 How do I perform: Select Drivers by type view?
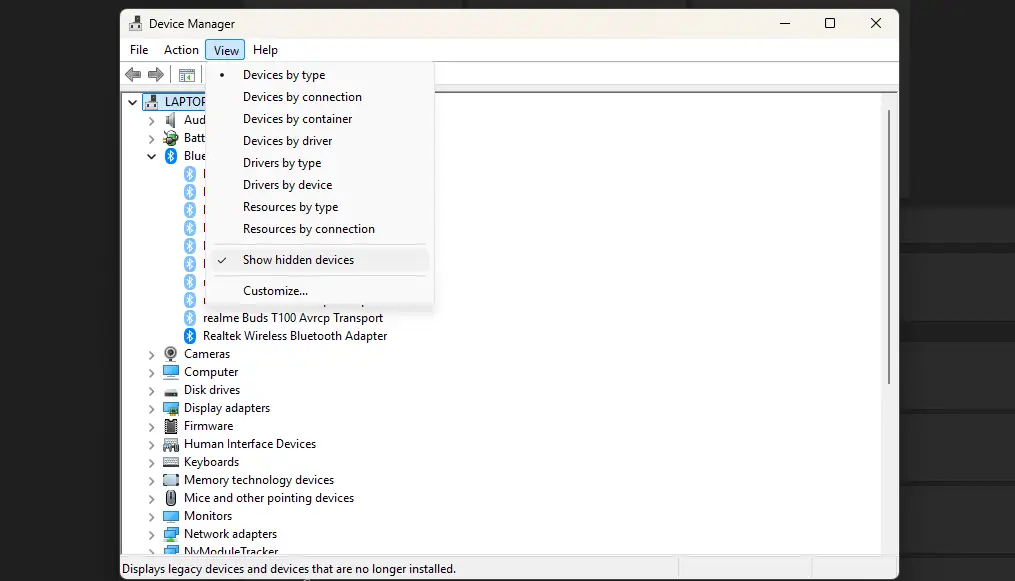(282, 162)
